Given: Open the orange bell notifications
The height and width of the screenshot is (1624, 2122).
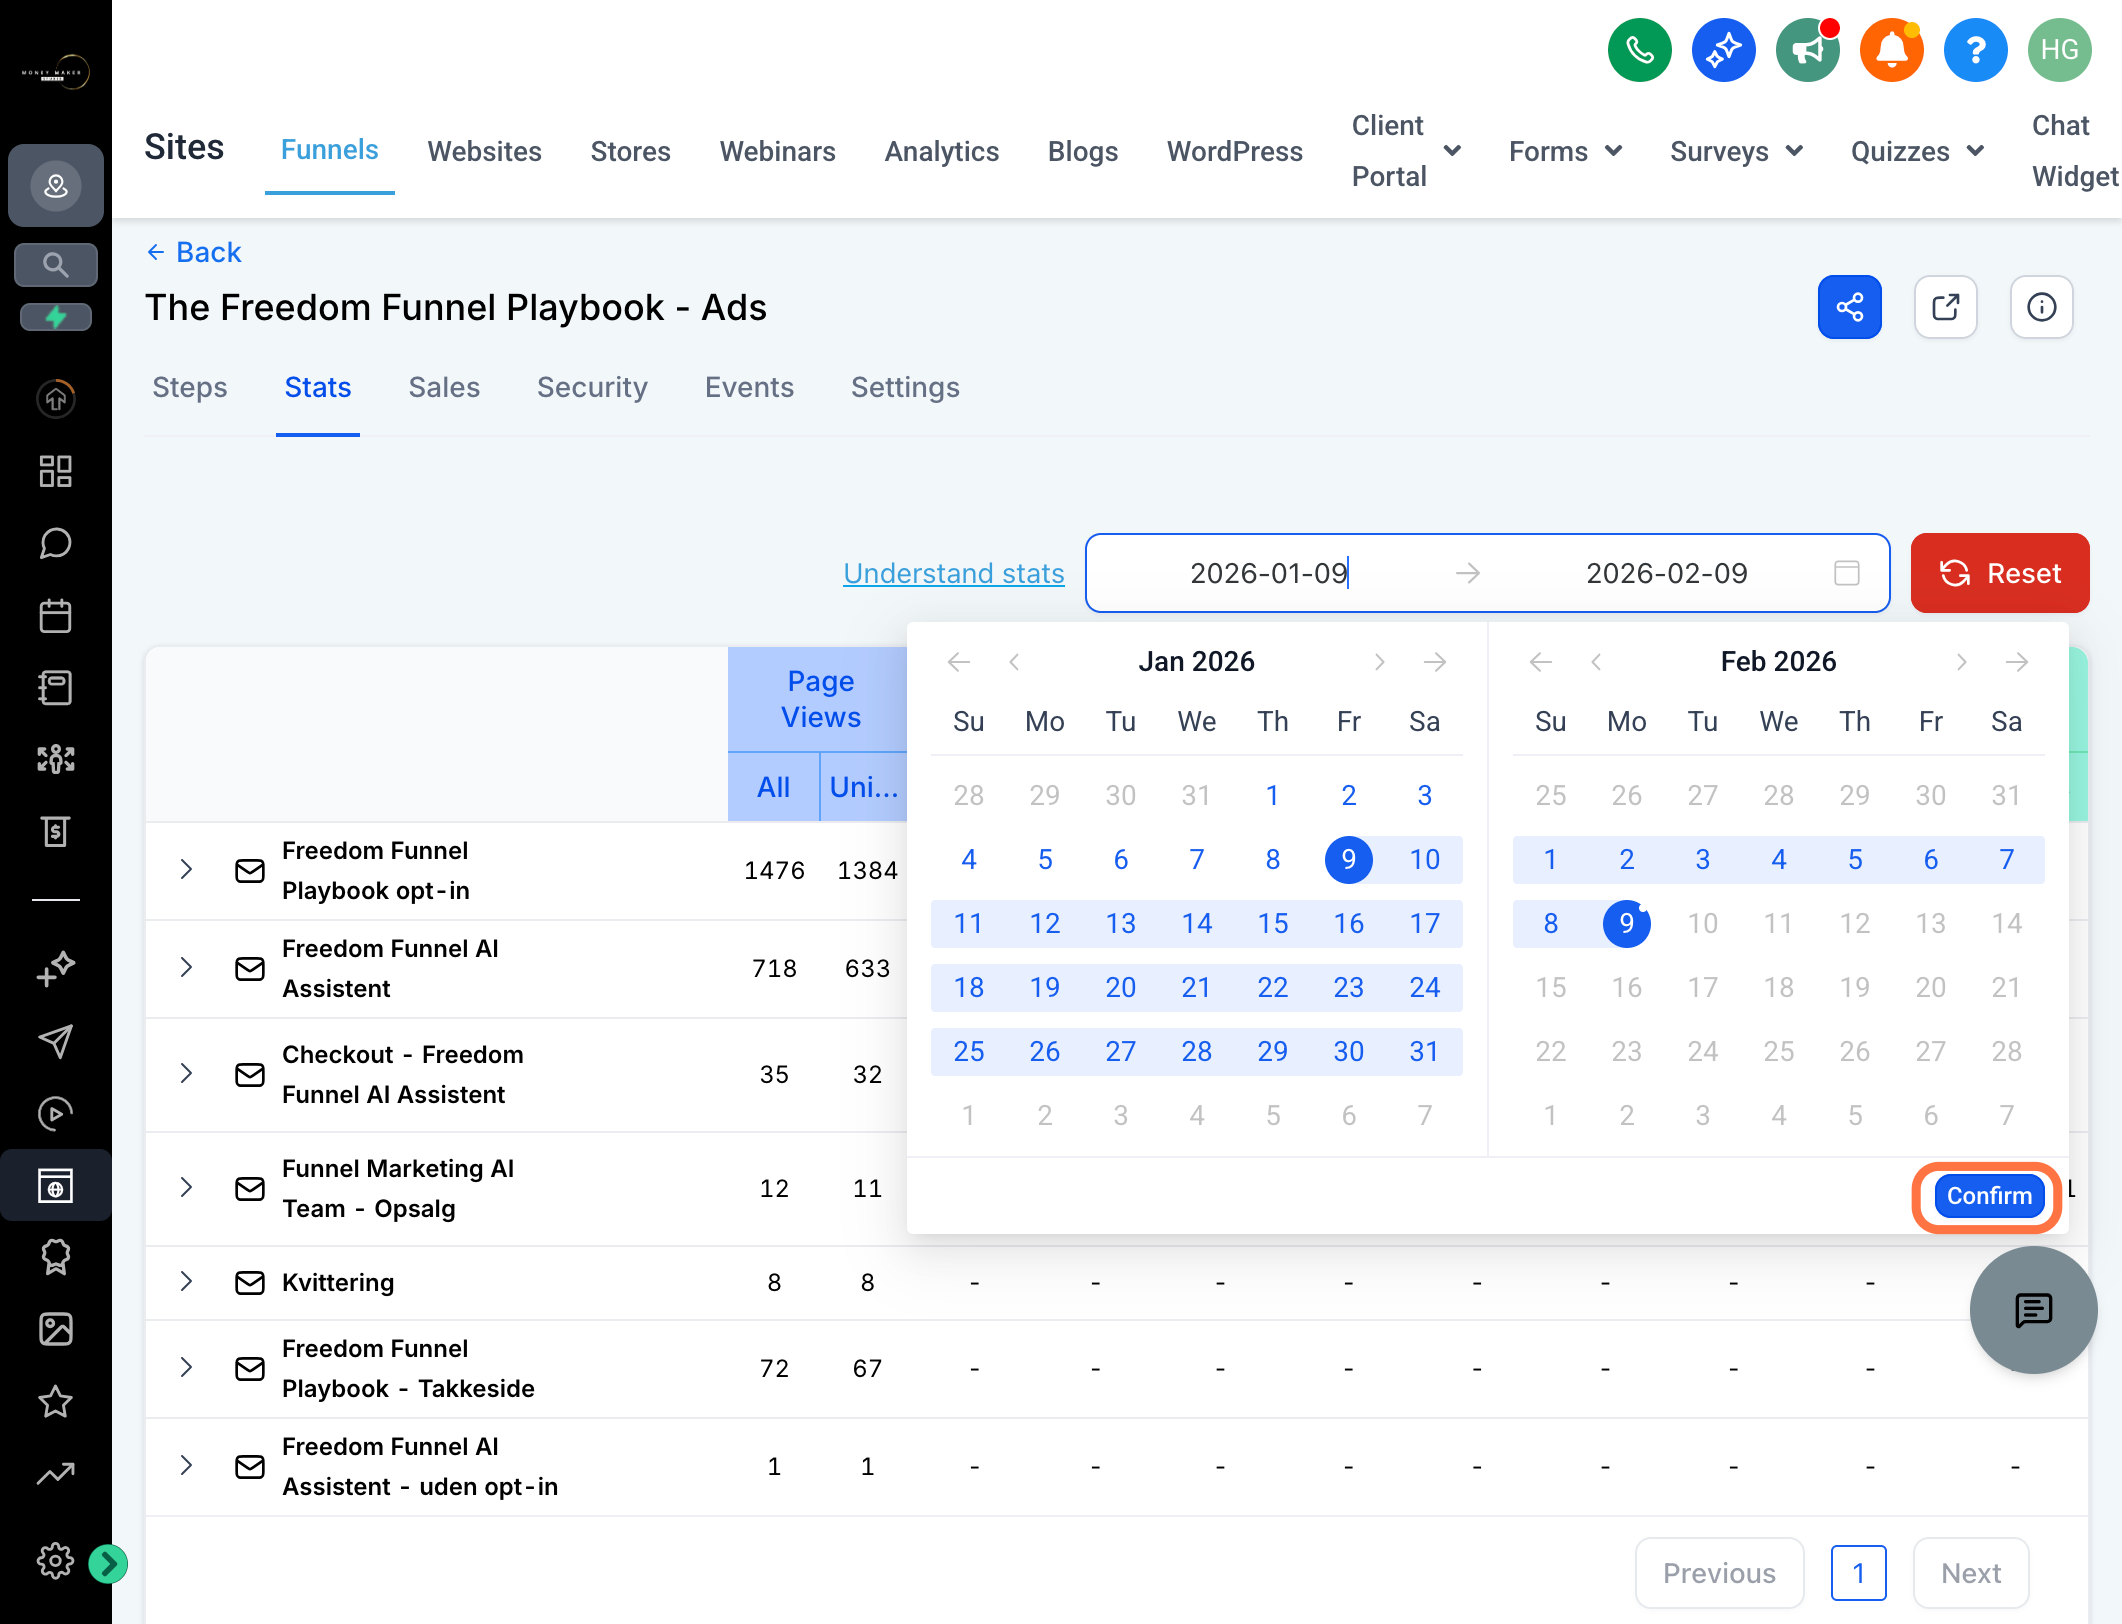Looking at the screenshot, I should (1891, 50).
